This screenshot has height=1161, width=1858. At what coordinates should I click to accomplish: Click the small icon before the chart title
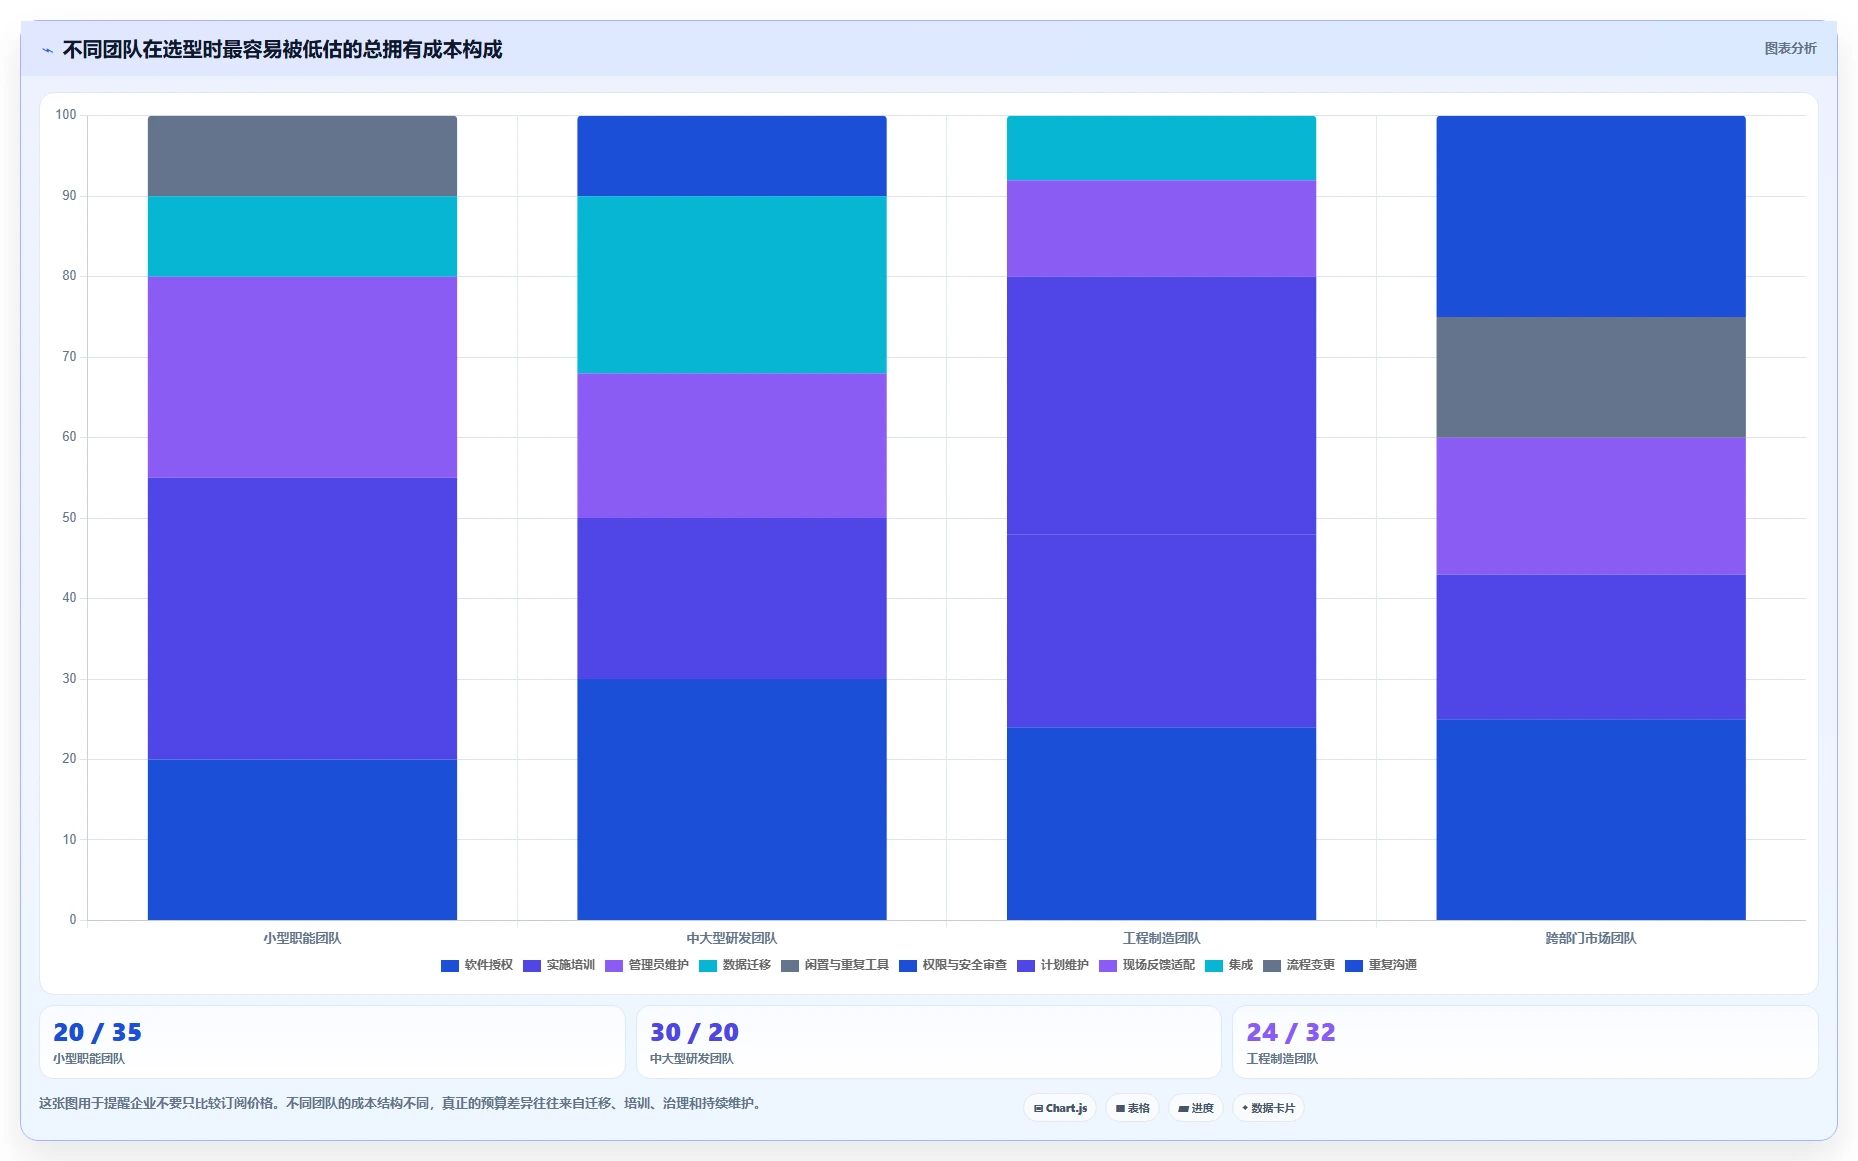[x=47, y=50]
